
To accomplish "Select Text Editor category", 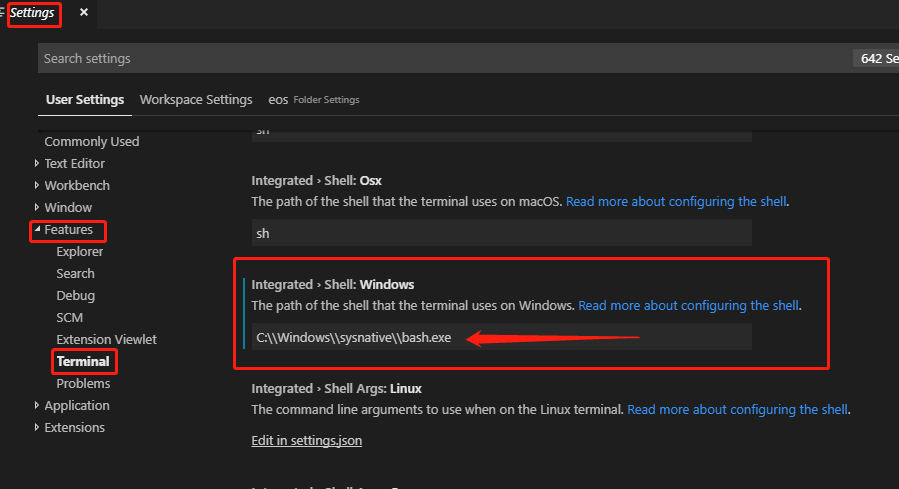I will (75, 163).
